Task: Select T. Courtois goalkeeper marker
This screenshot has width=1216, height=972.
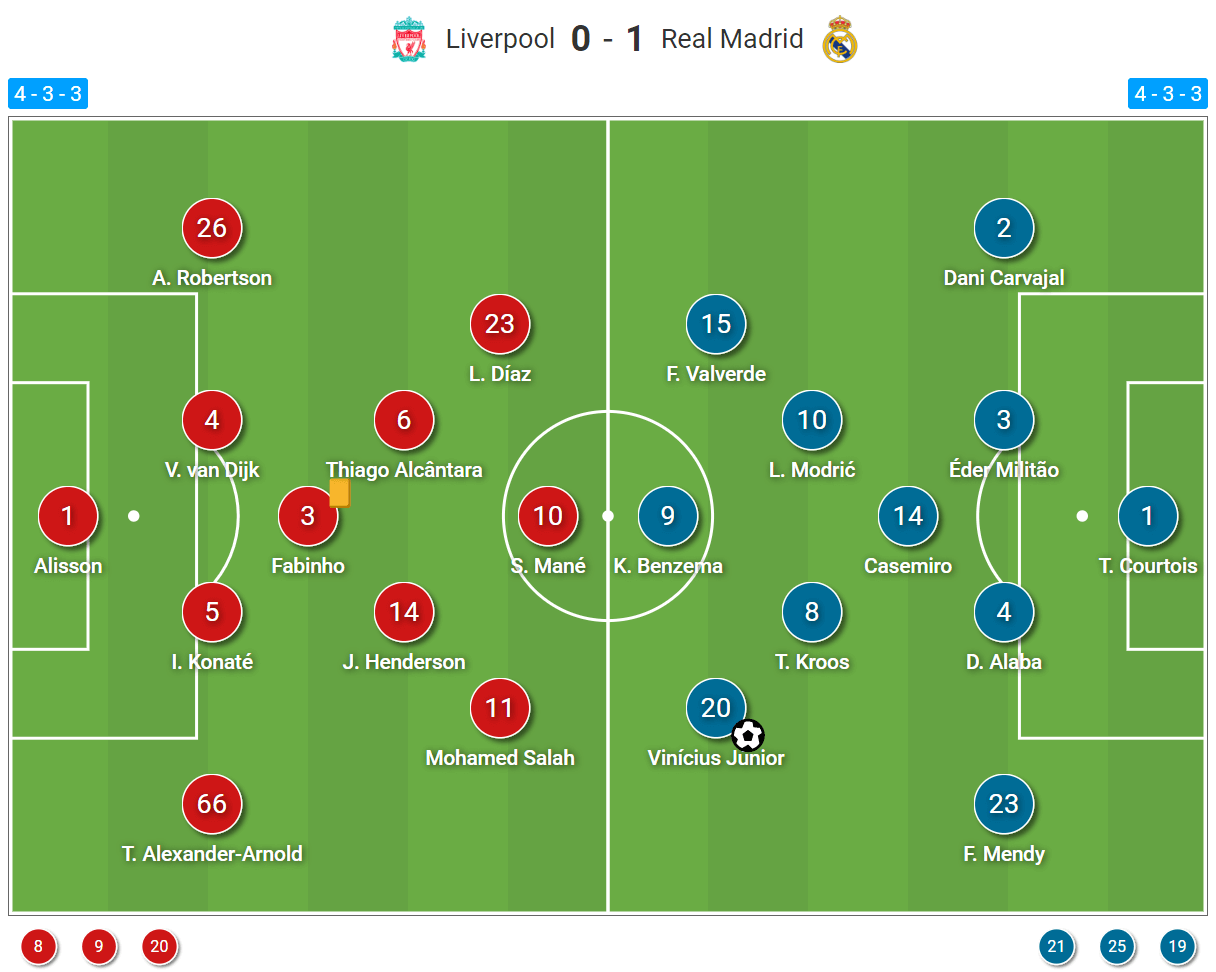Action: point(1147,516)
